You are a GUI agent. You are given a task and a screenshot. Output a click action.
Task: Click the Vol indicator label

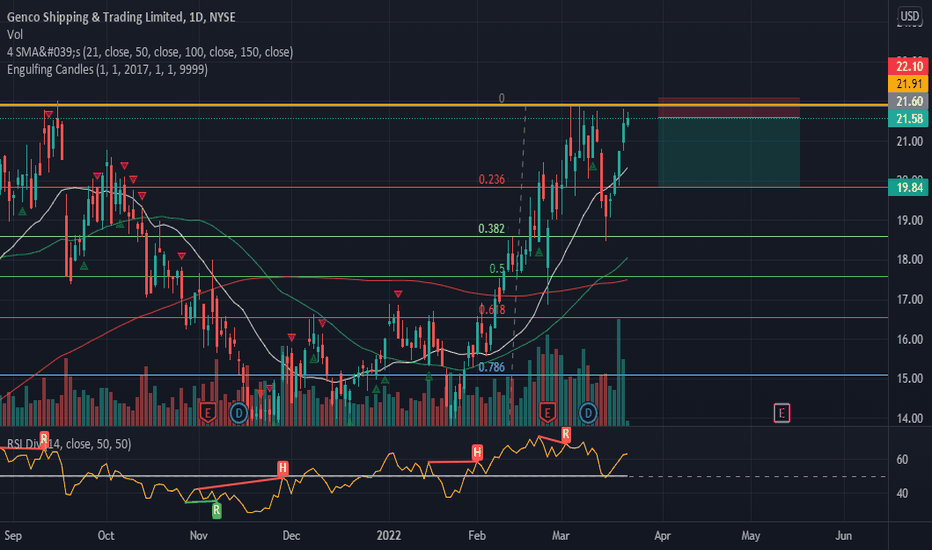pyautogui.click(x=15, y=34)
